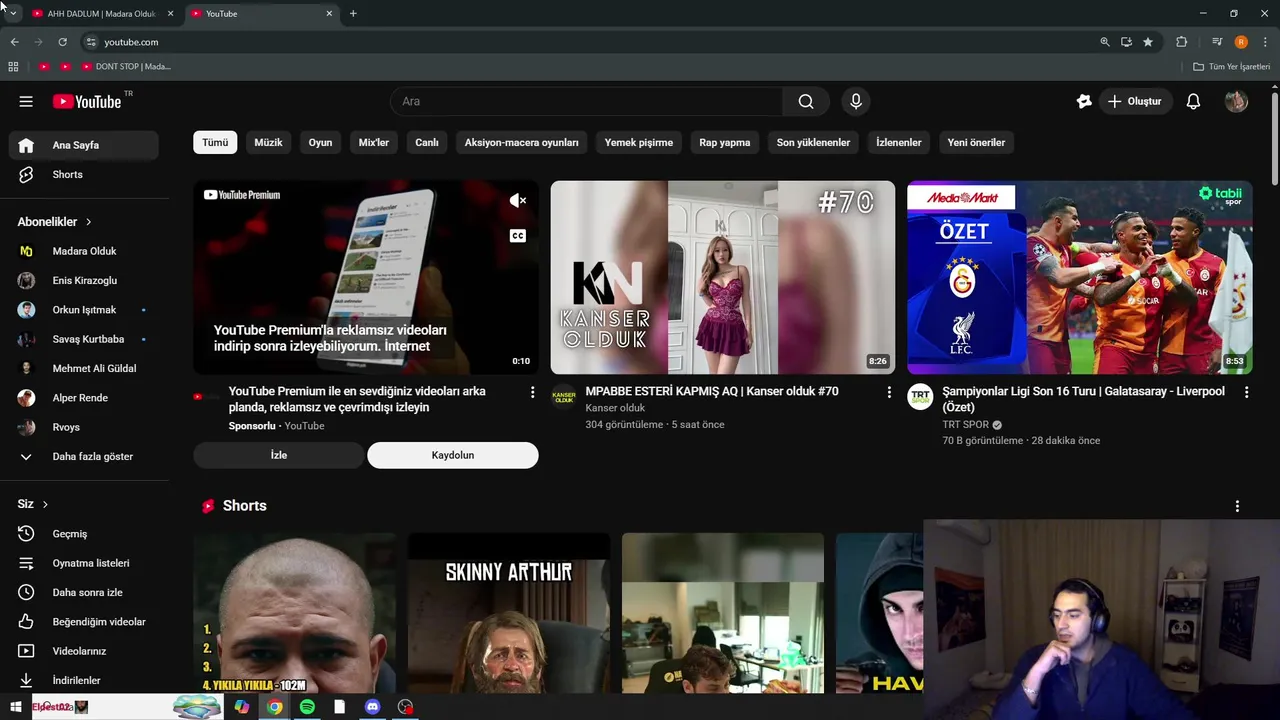Open Tüm Yer İşaretleri bookmarks folder
This screenshot has height=720, width=1280.
(x=1231, y=66)
